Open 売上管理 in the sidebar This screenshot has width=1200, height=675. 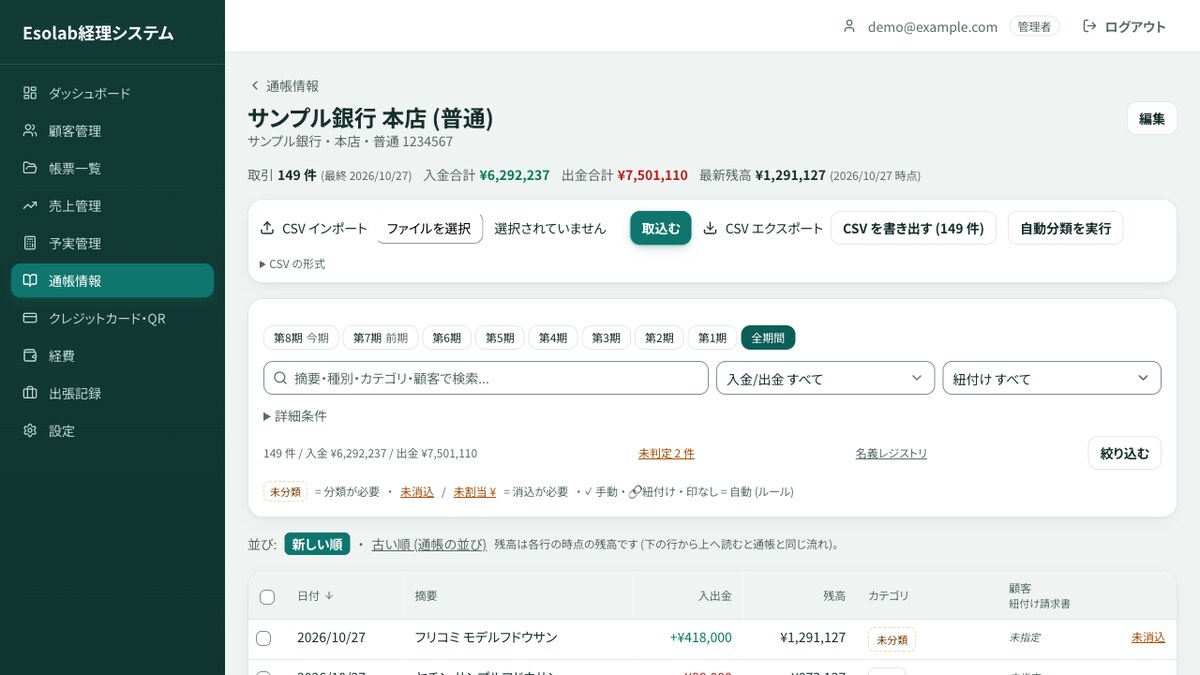(112, 206)
